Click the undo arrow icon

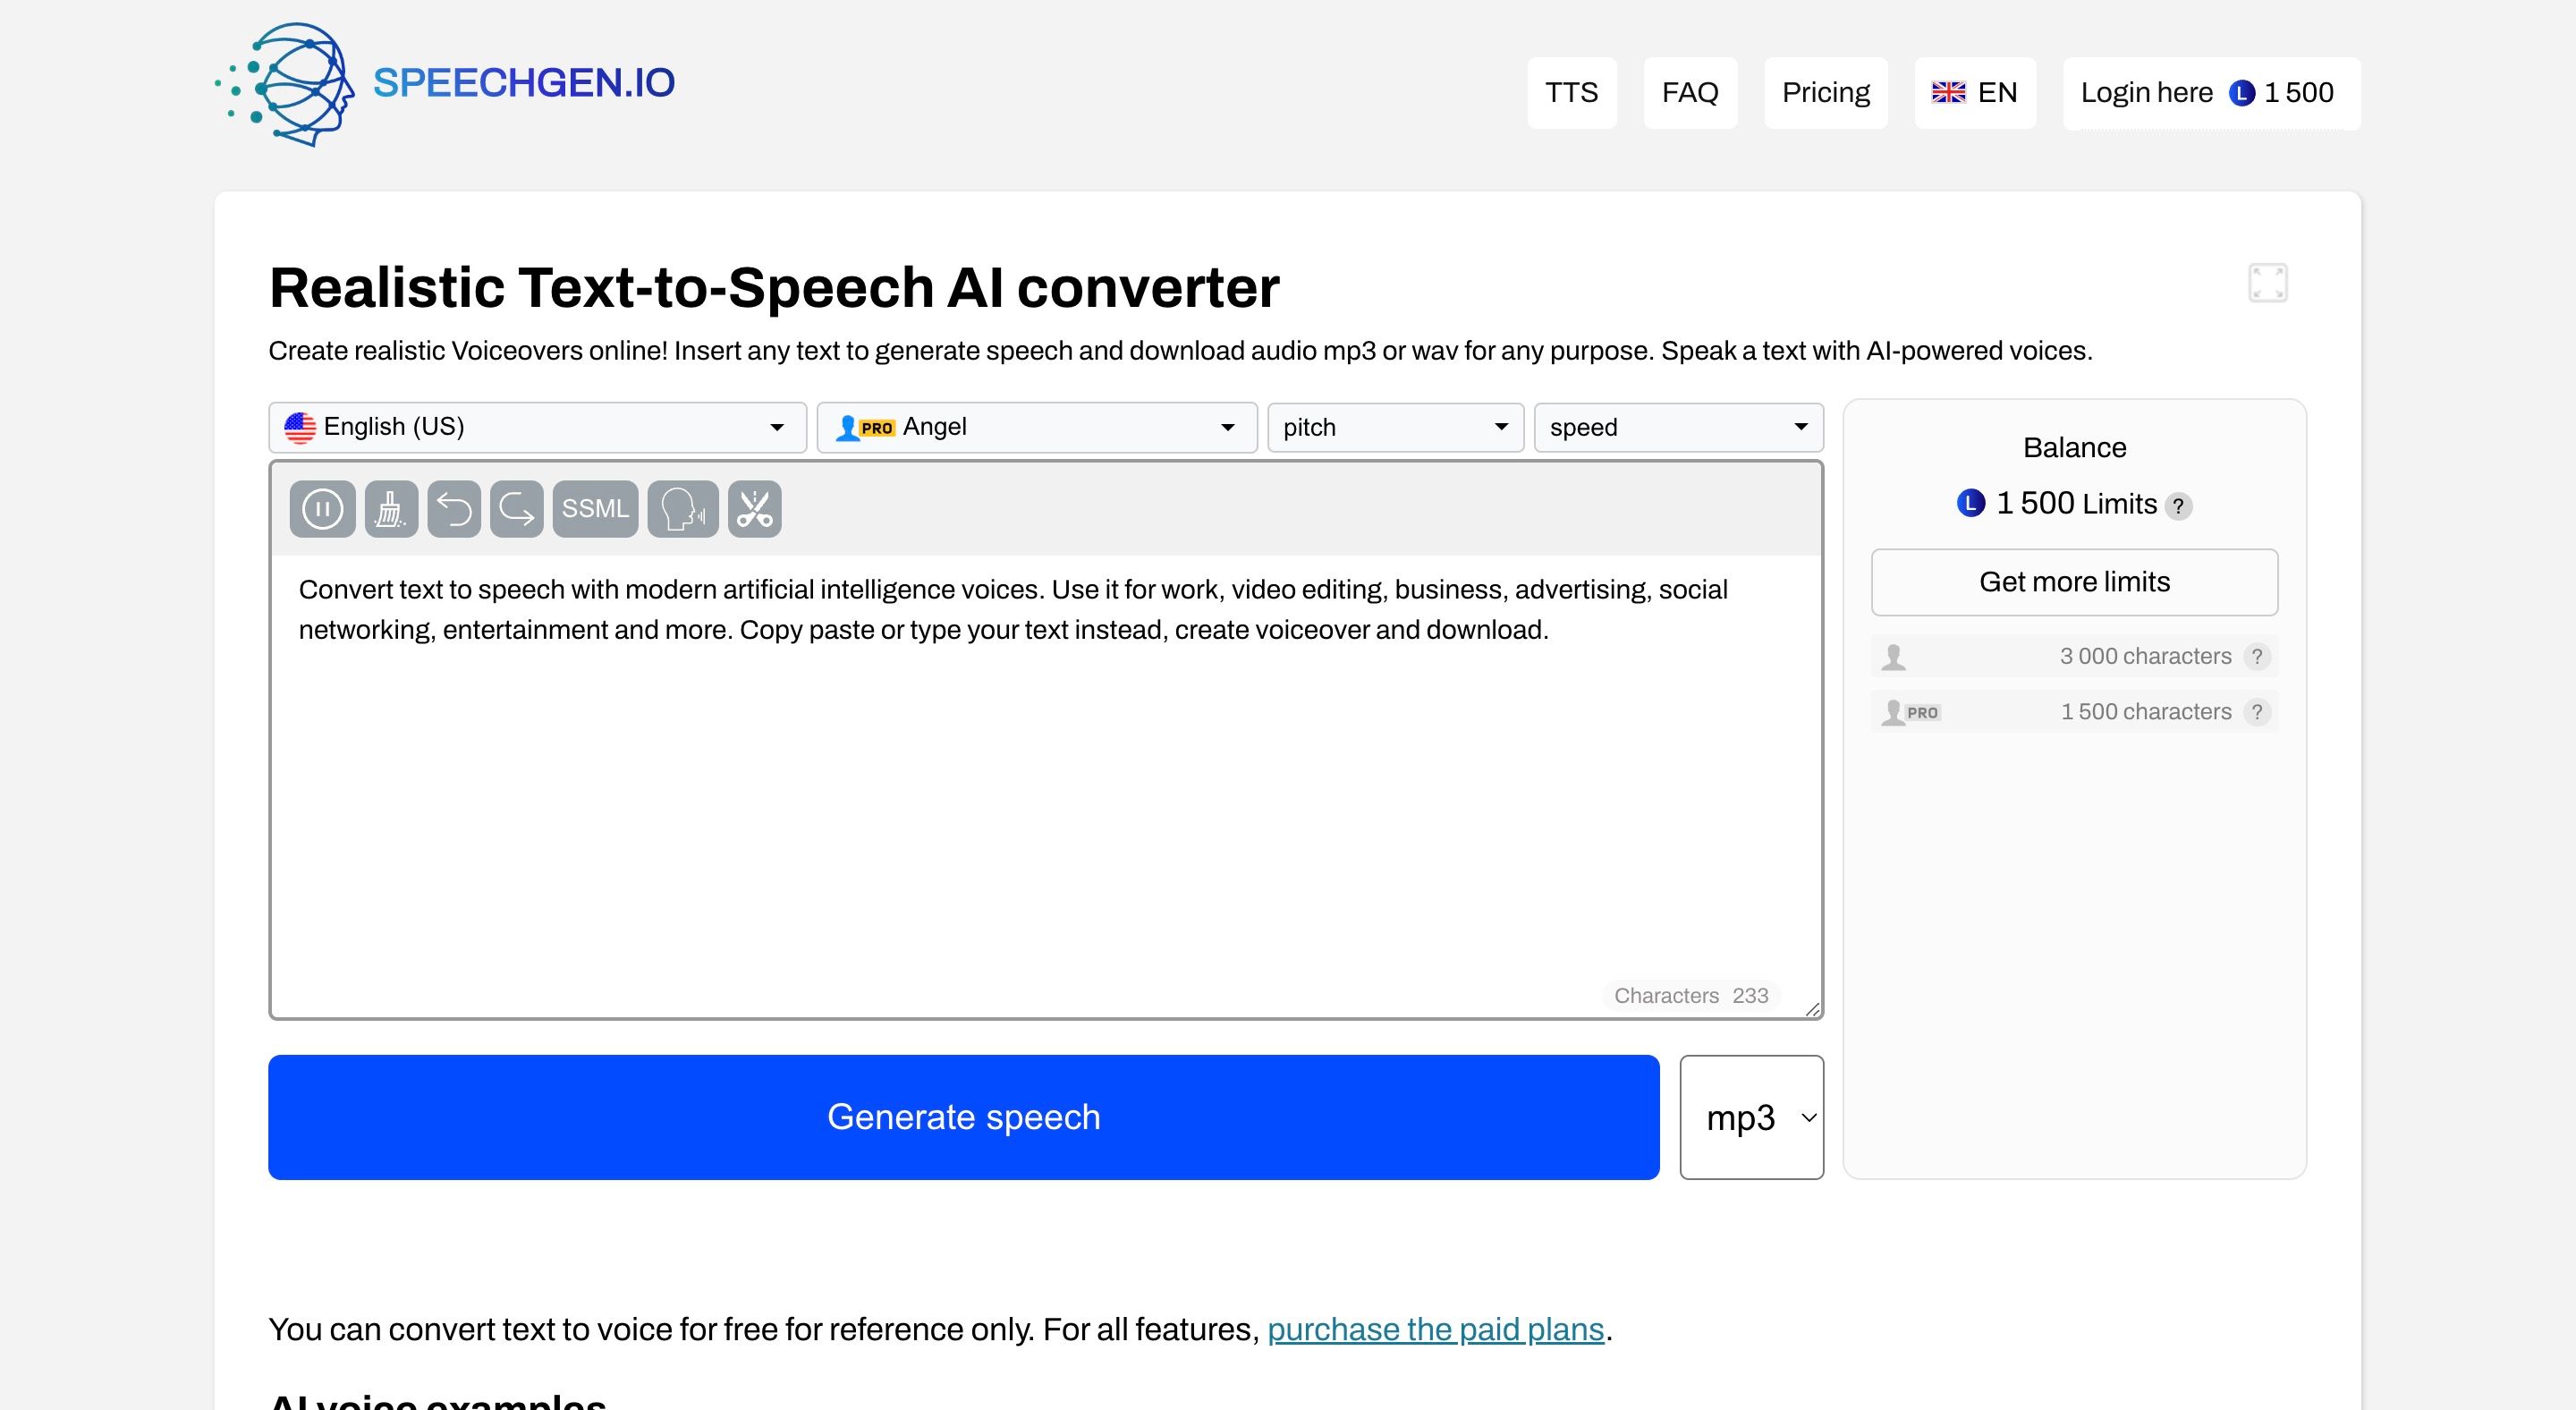point(454,509)
